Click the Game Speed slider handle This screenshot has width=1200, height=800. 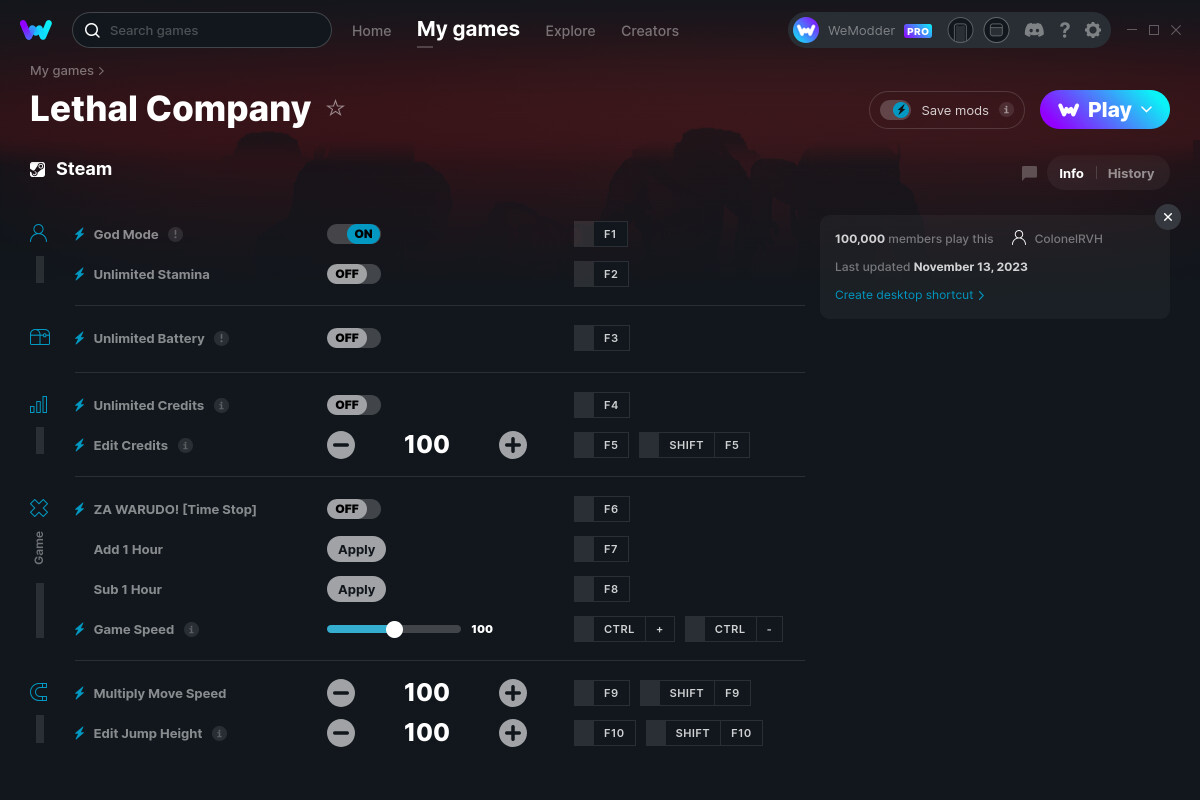pyautogui.click(x=394, y=629)
